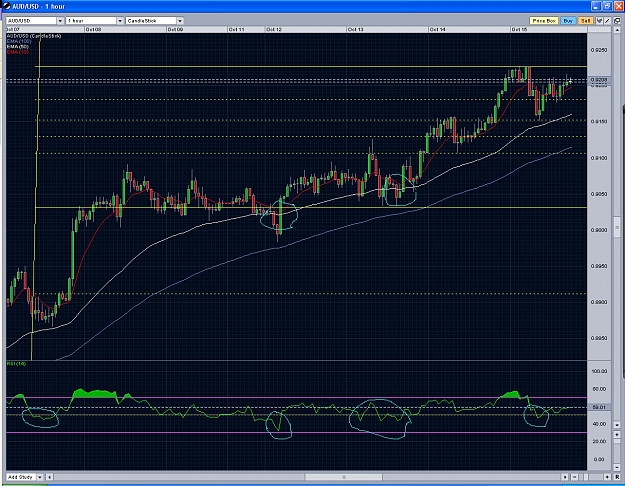Click the Price Box button
This screenshot has height=486, width=625.
(x=544, y=21)
